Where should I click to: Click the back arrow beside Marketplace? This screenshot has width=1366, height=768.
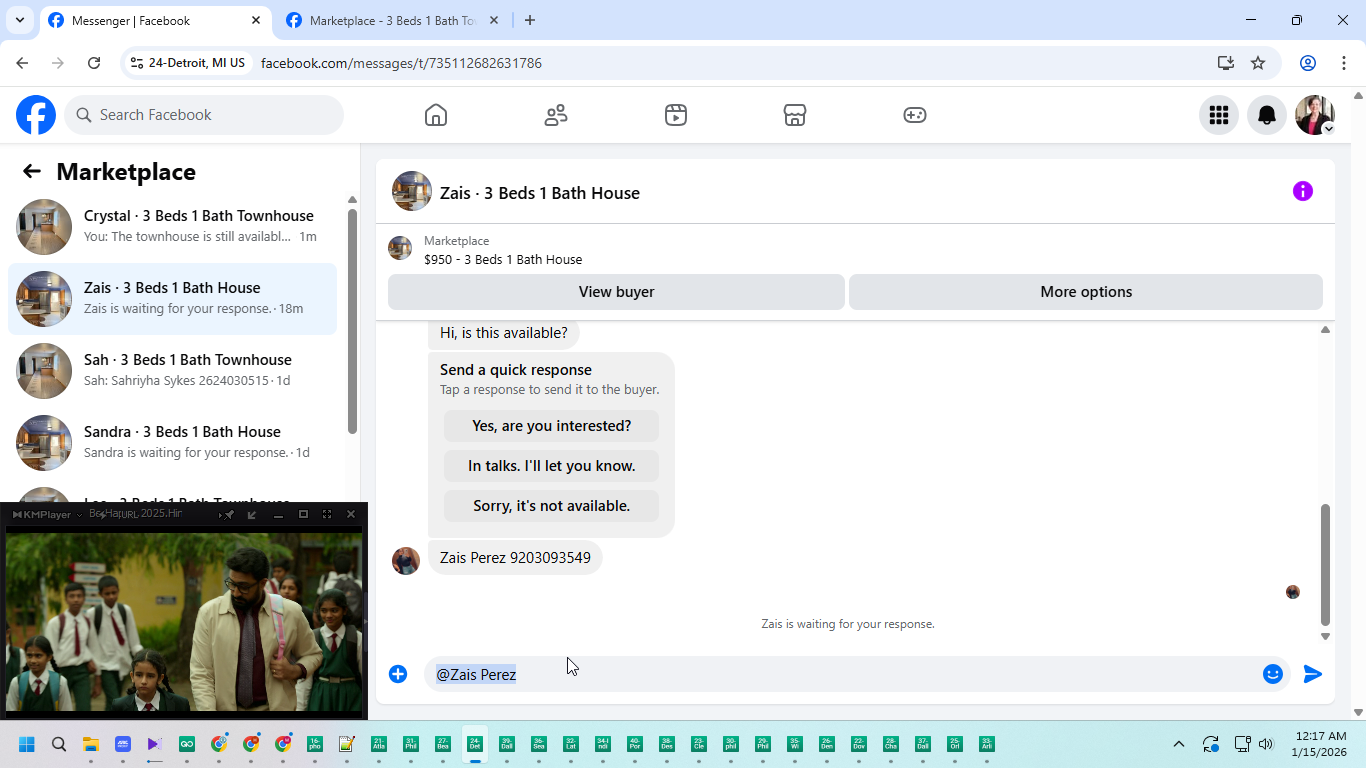(x=32, y=171)
